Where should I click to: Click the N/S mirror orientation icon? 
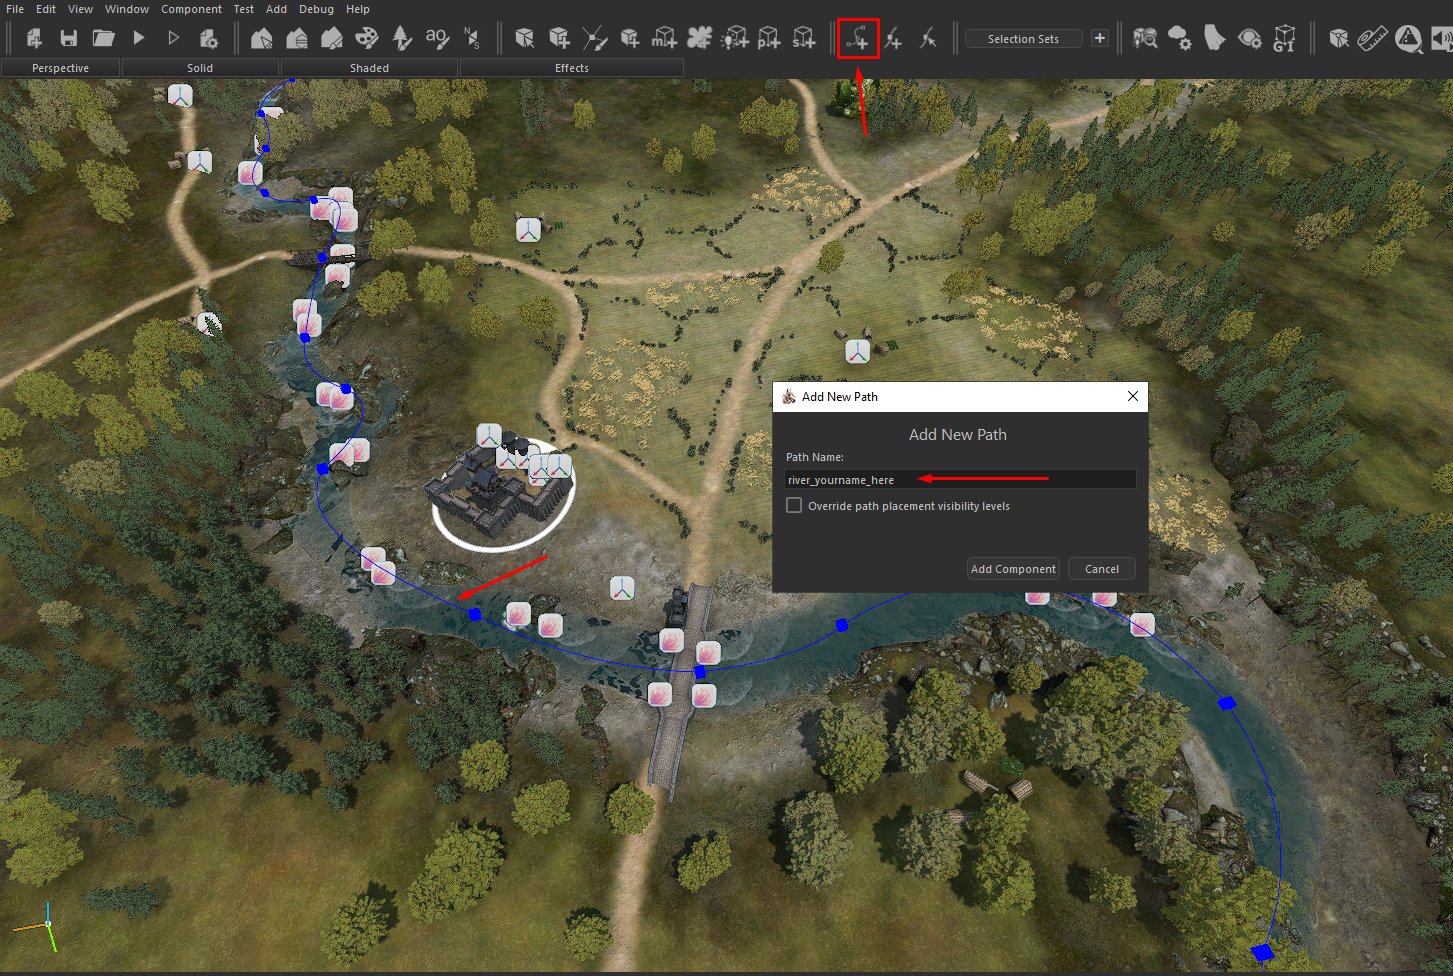[472, 38]
